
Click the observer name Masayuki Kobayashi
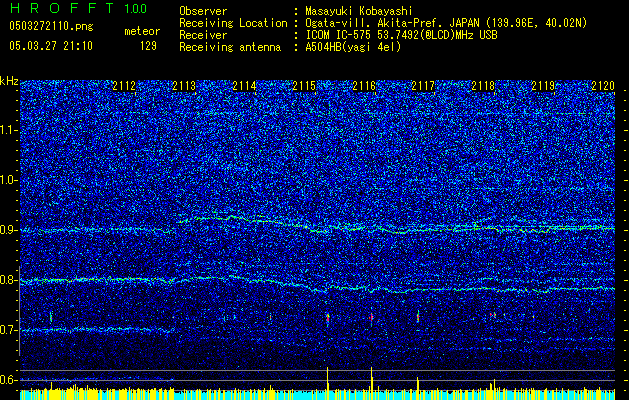pos(359,11)
